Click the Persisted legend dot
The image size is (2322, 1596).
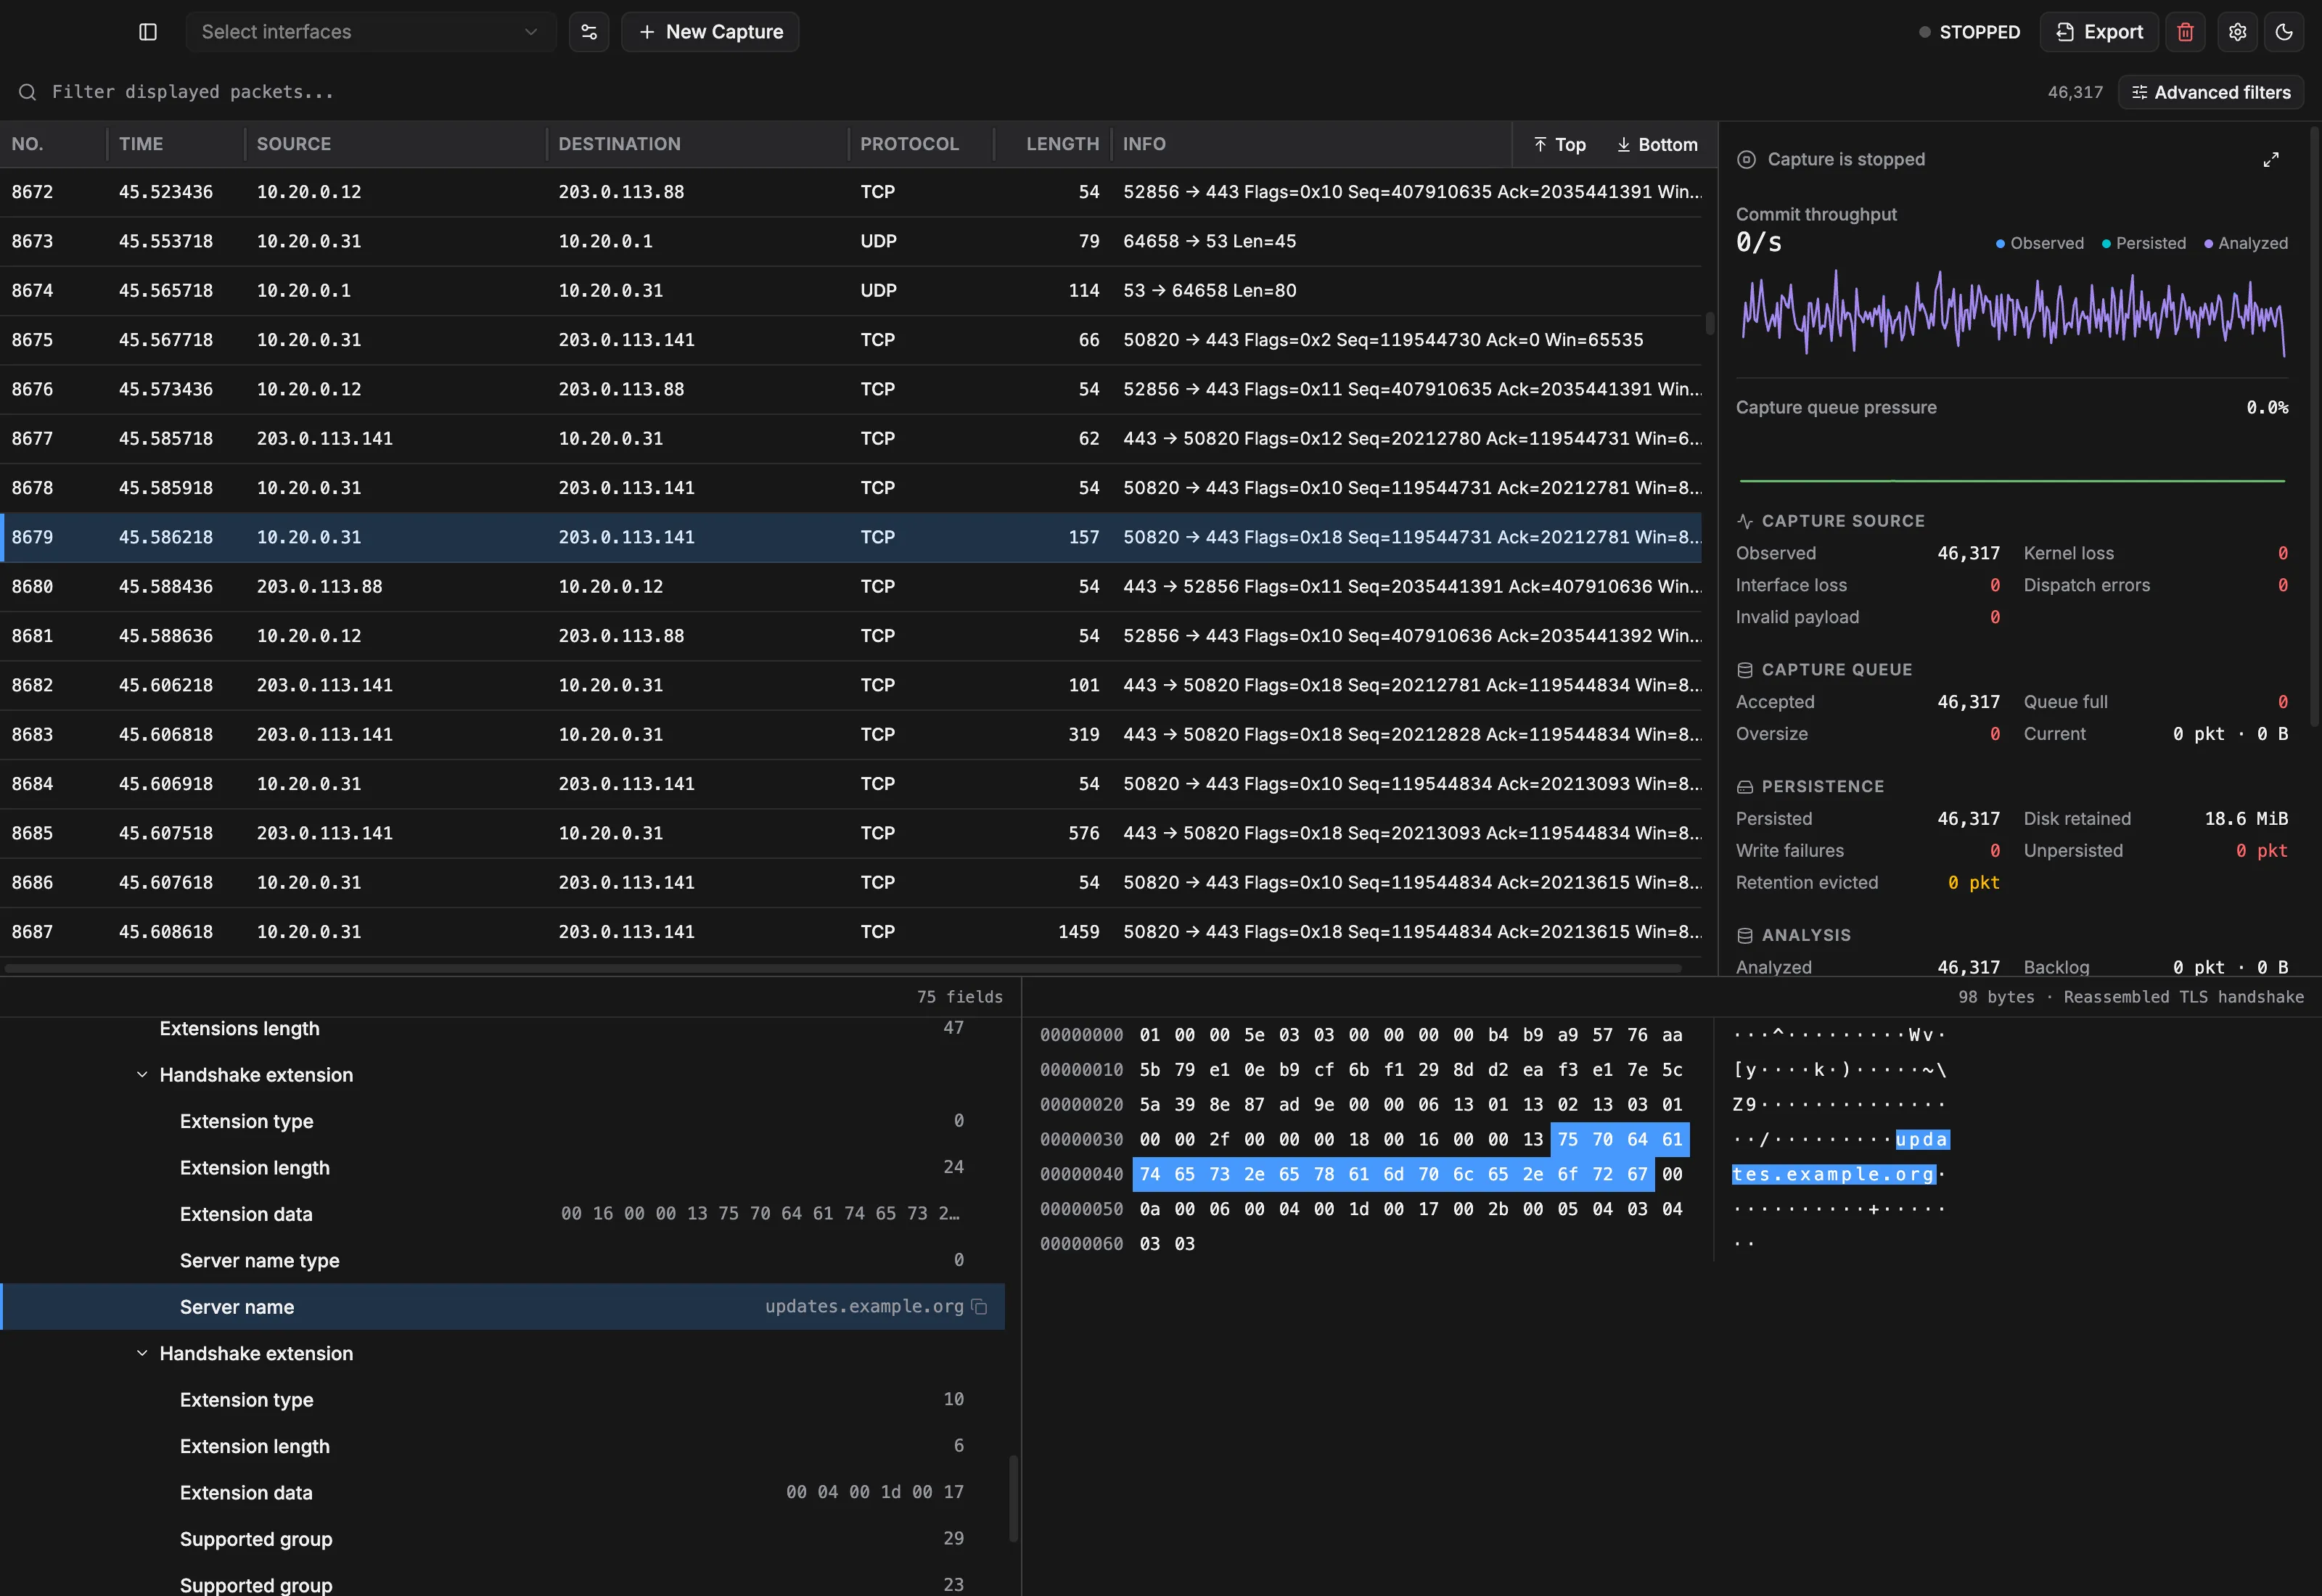click(2106, 244)
